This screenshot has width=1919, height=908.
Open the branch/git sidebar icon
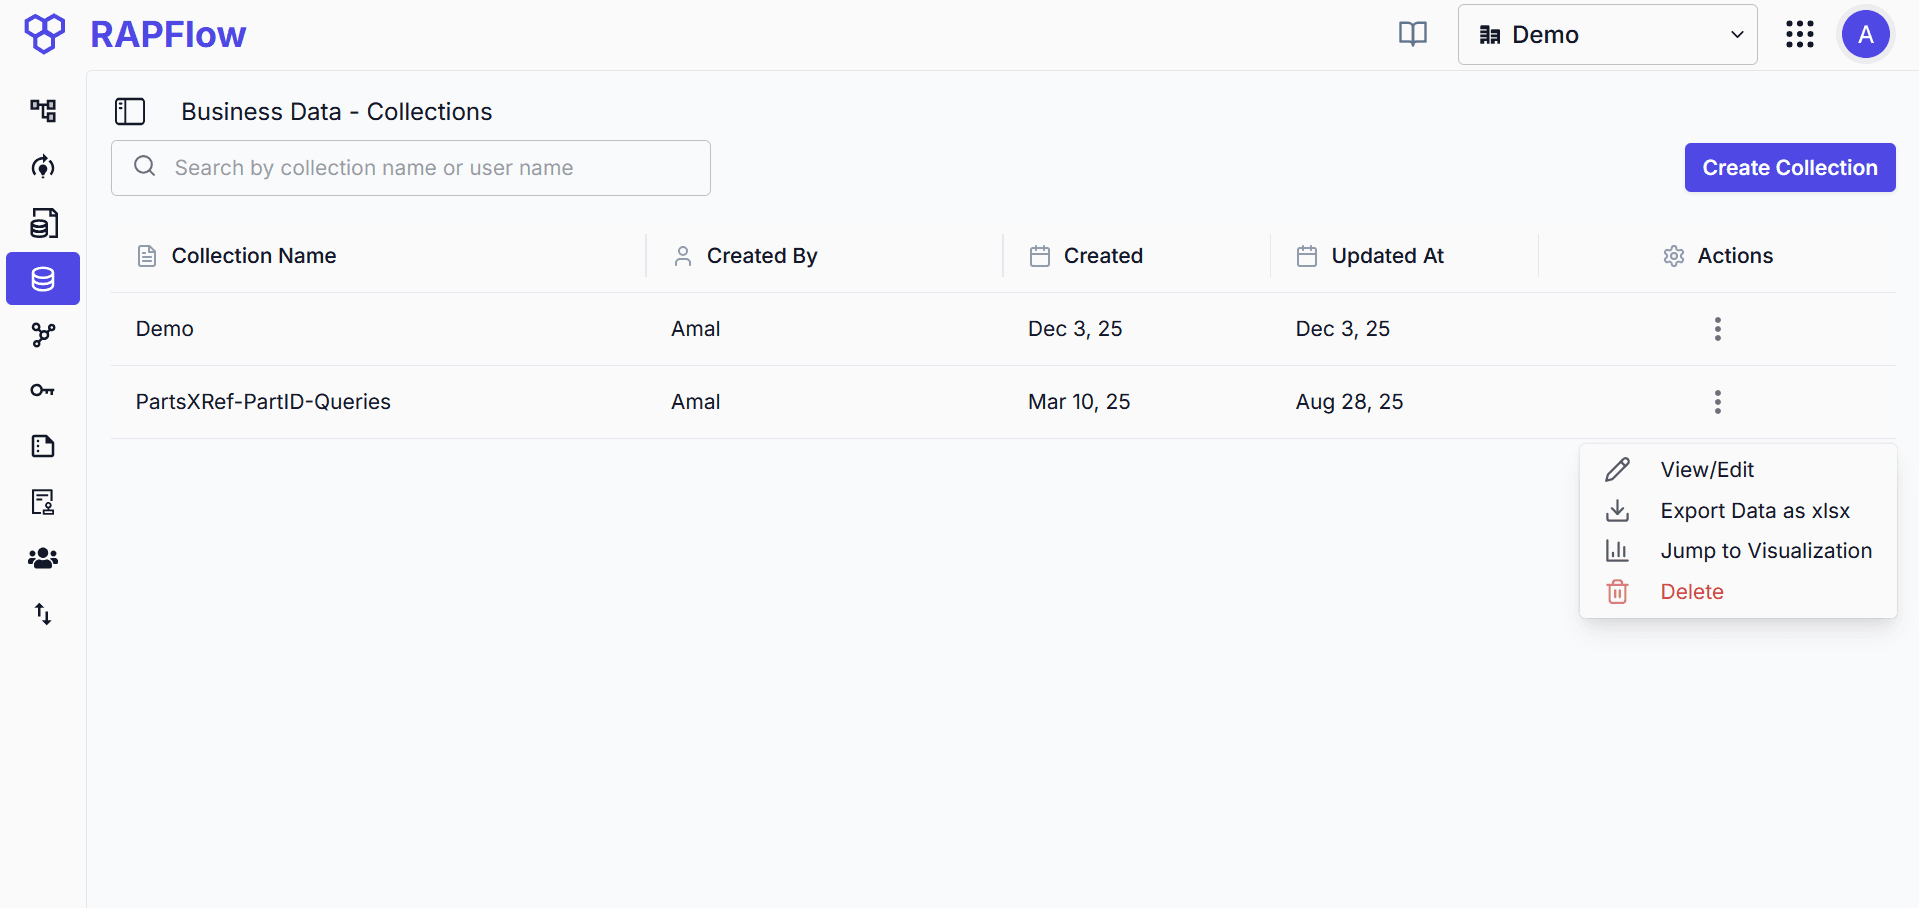pyautogui.click(x=43, y=335)
